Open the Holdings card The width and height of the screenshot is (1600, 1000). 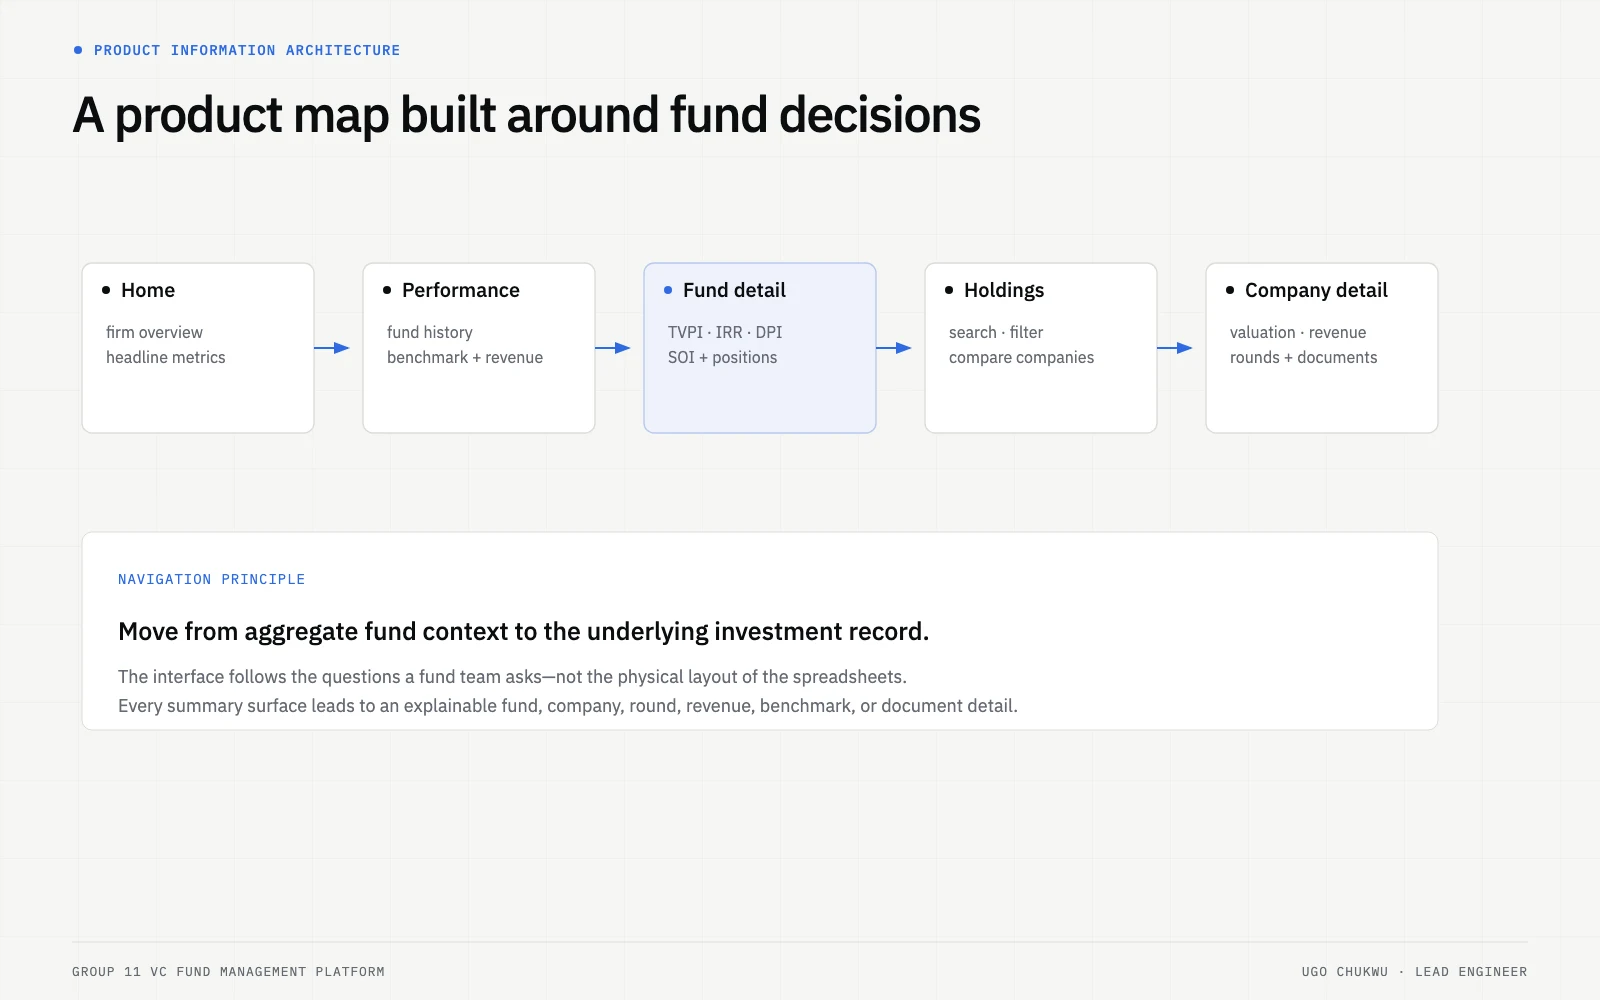(x=1041, y=348)
